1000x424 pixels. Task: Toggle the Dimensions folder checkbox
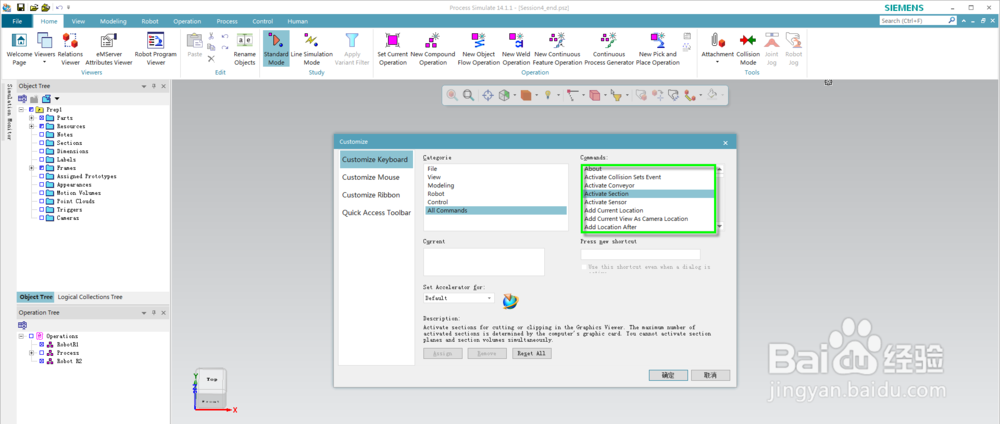tap(42, 151)
